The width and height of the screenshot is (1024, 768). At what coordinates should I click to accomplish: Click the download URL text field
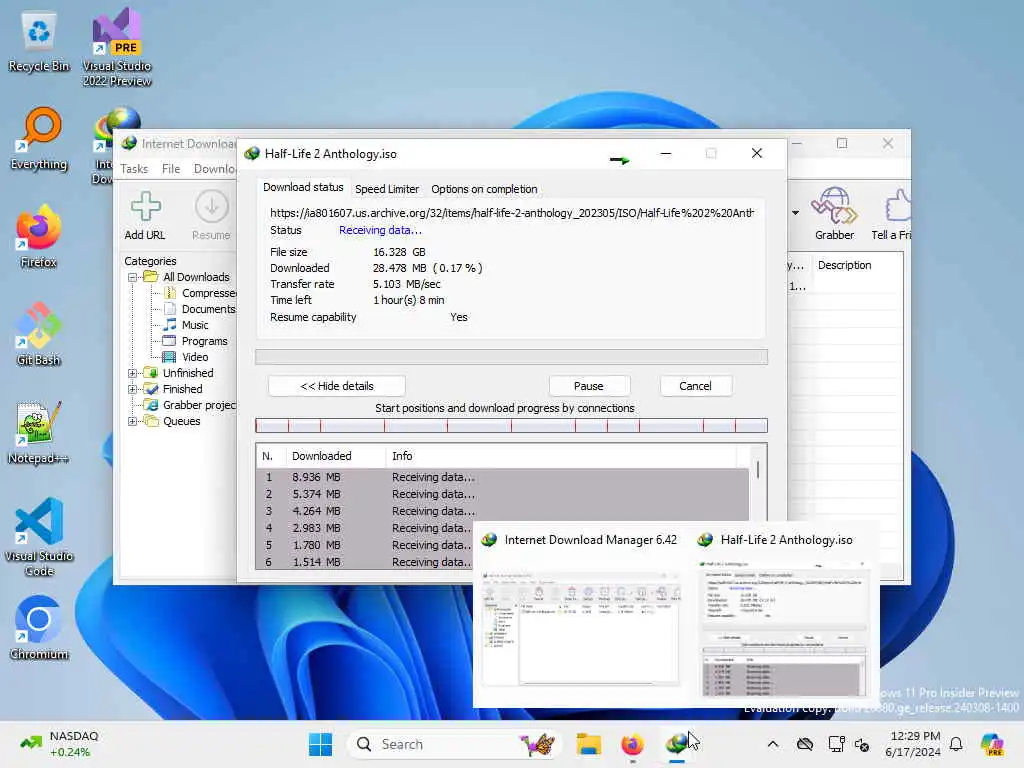[512, 213]
